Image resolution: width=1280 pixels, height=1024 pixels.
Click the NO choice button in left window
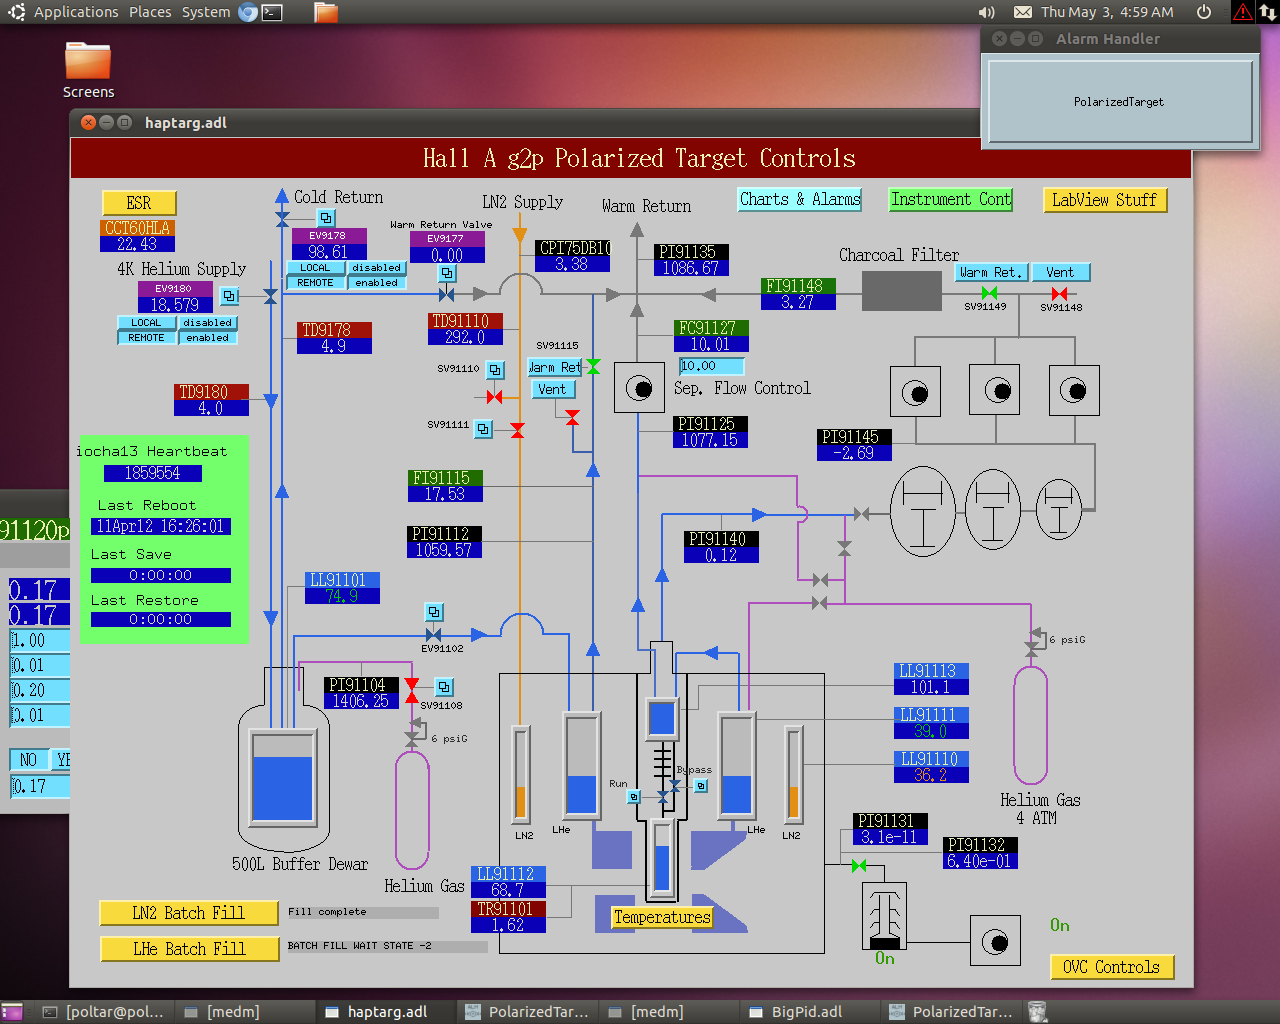[28, 760]
